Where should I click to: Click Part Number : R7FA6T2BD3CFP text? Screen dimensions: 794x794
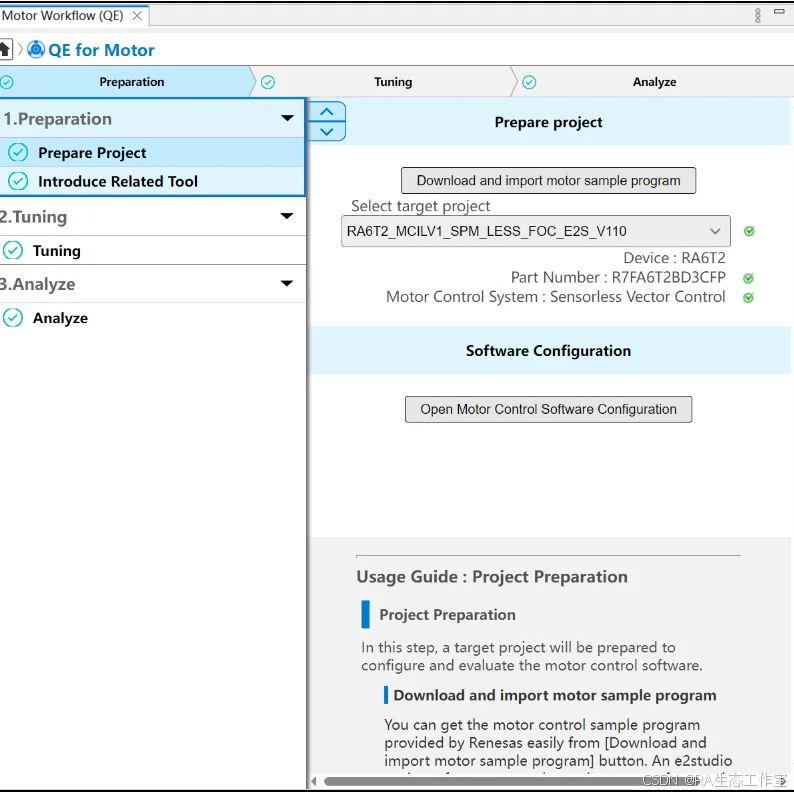[618, 277]
